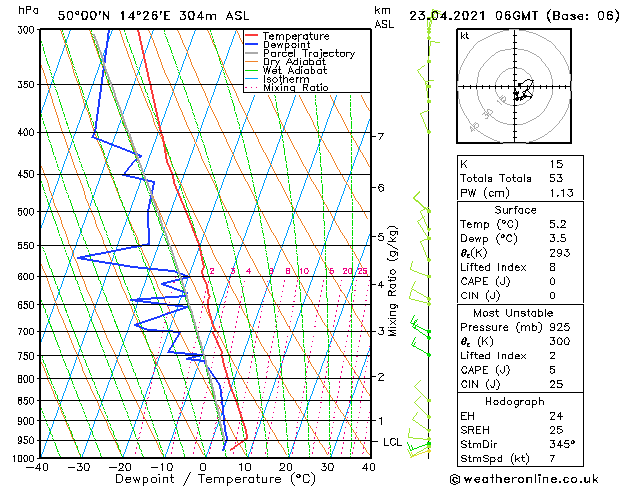Click the Most Unstable CIN value 25
Viewport: 629px width, 486px height.
(x=556, y=384)
